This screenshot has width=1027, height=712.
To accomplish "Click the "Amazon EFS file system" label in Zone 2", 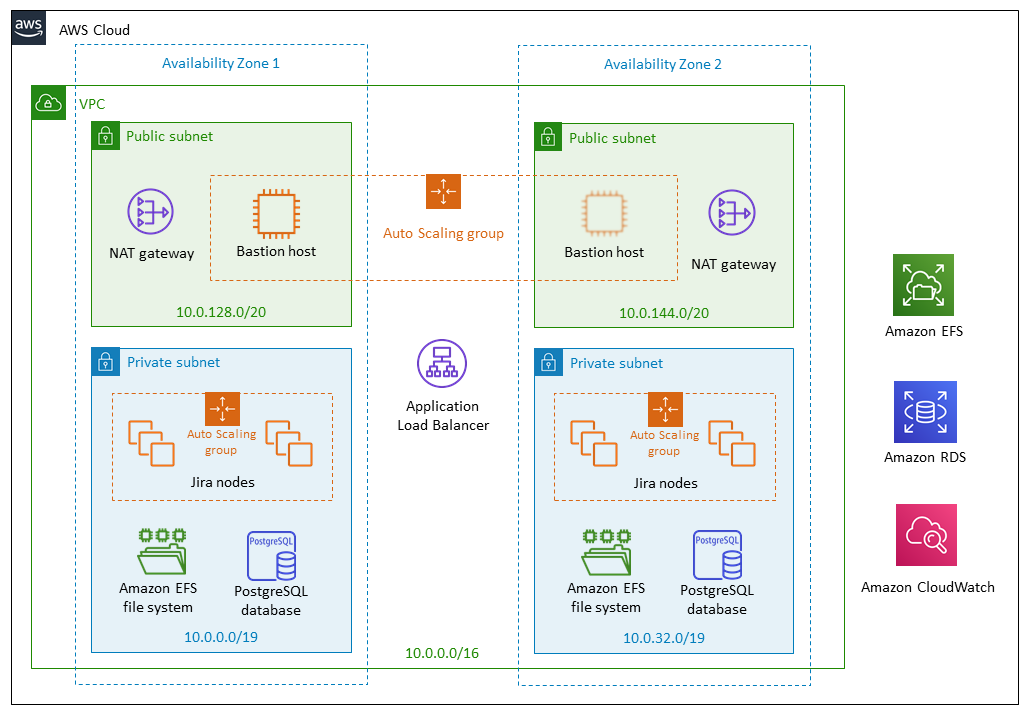I will point(606,598).
